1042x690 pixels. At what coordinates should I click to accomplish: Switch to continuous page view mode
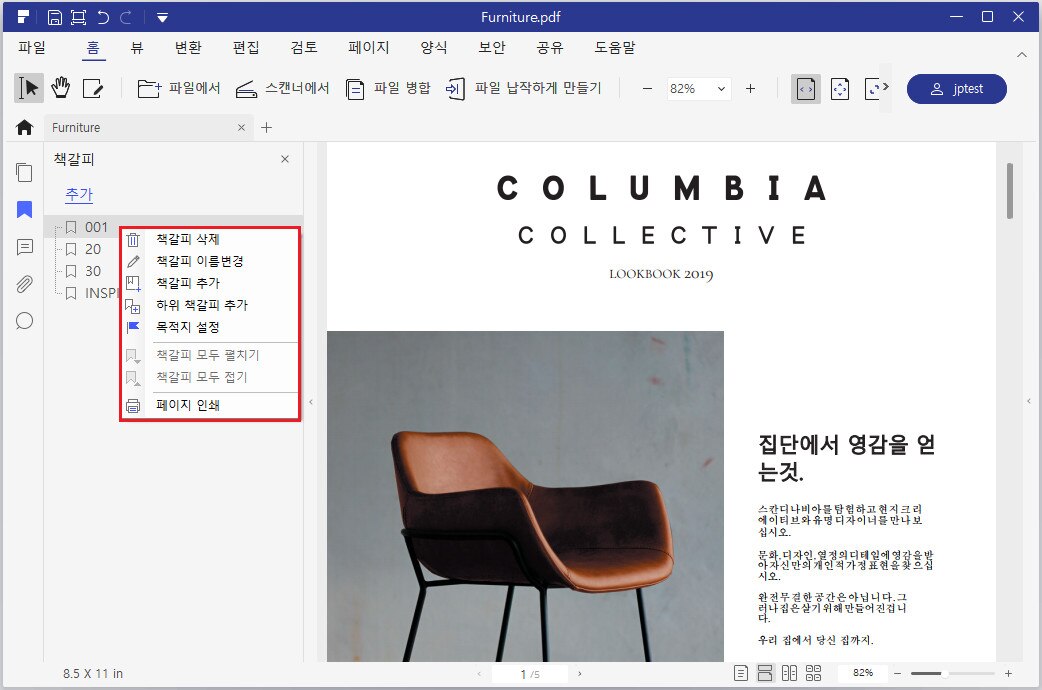pyautogui.click(x=765, y=673)
